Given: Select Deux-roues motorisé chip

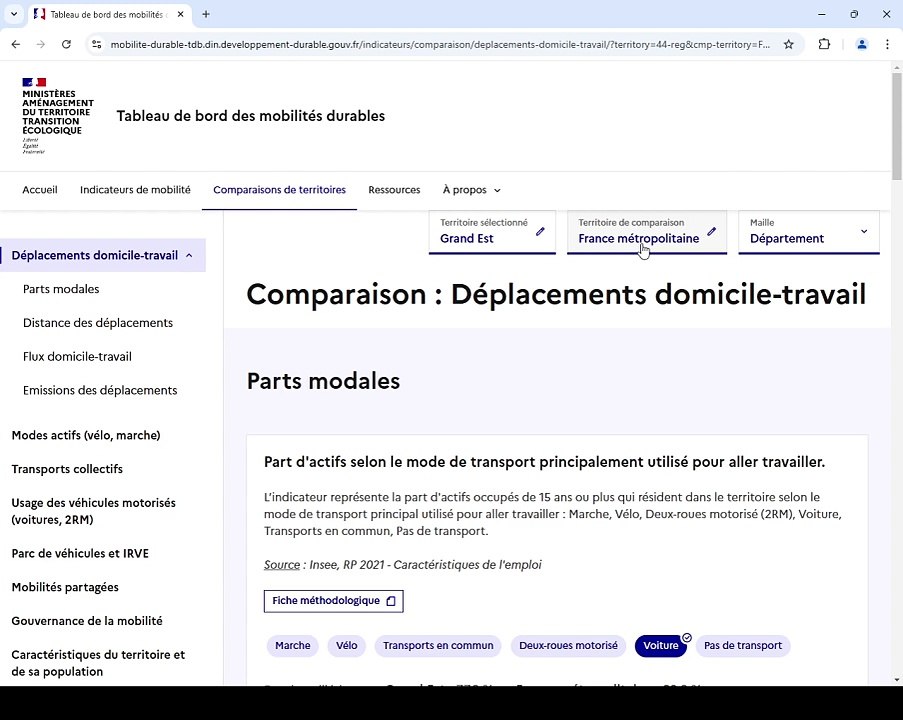Looking at the screenshot, I should (568, 646).
